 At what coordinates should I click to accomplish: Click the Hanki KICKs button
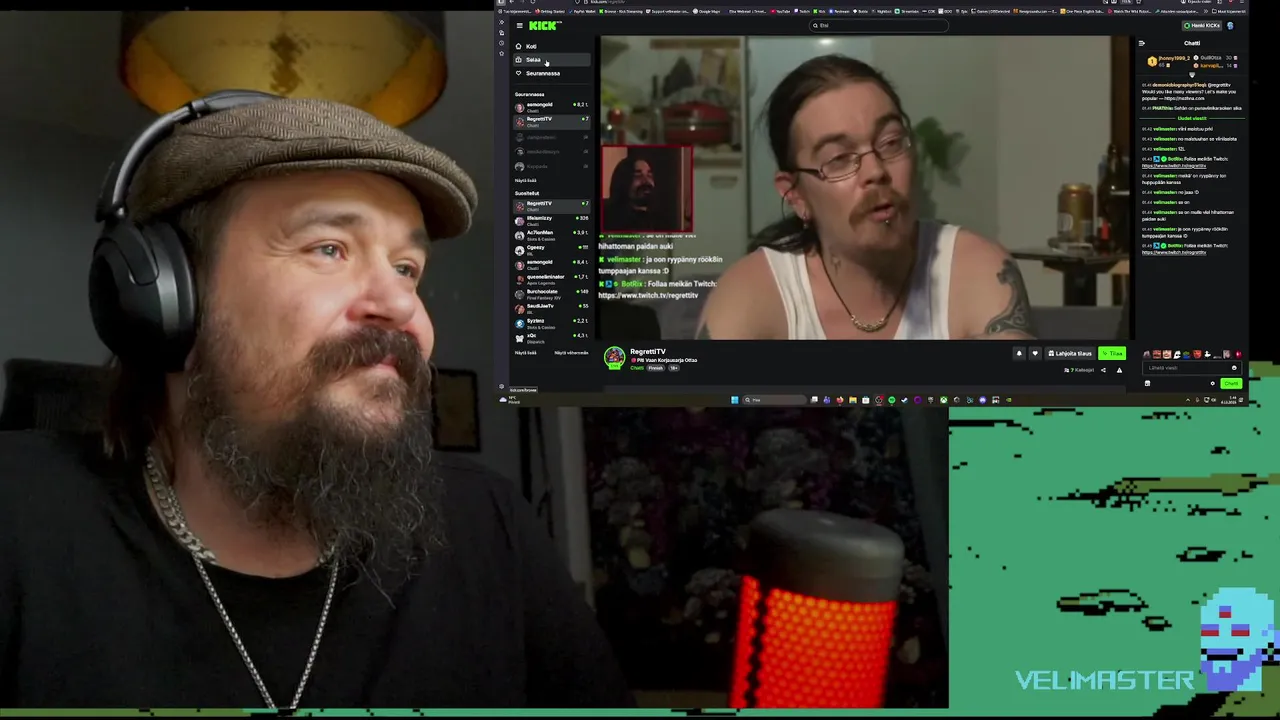[x=1201, y=25]
